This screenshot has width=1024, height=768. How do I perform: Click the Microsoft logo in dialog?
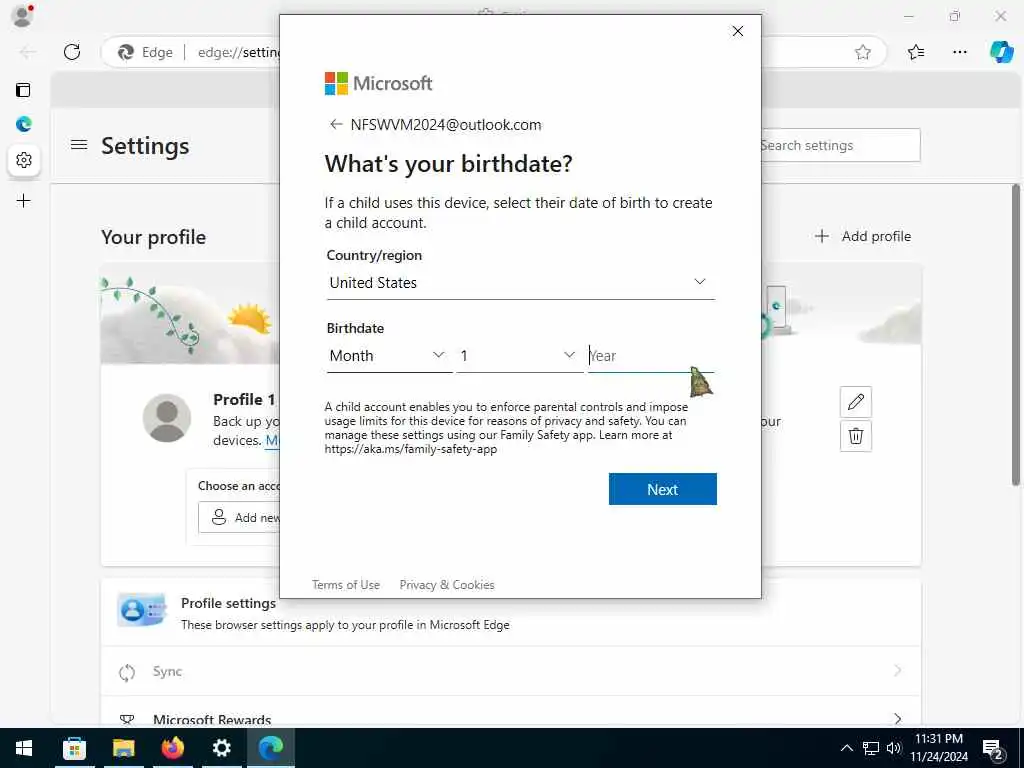pyautogui.click(x=378, y=84)
